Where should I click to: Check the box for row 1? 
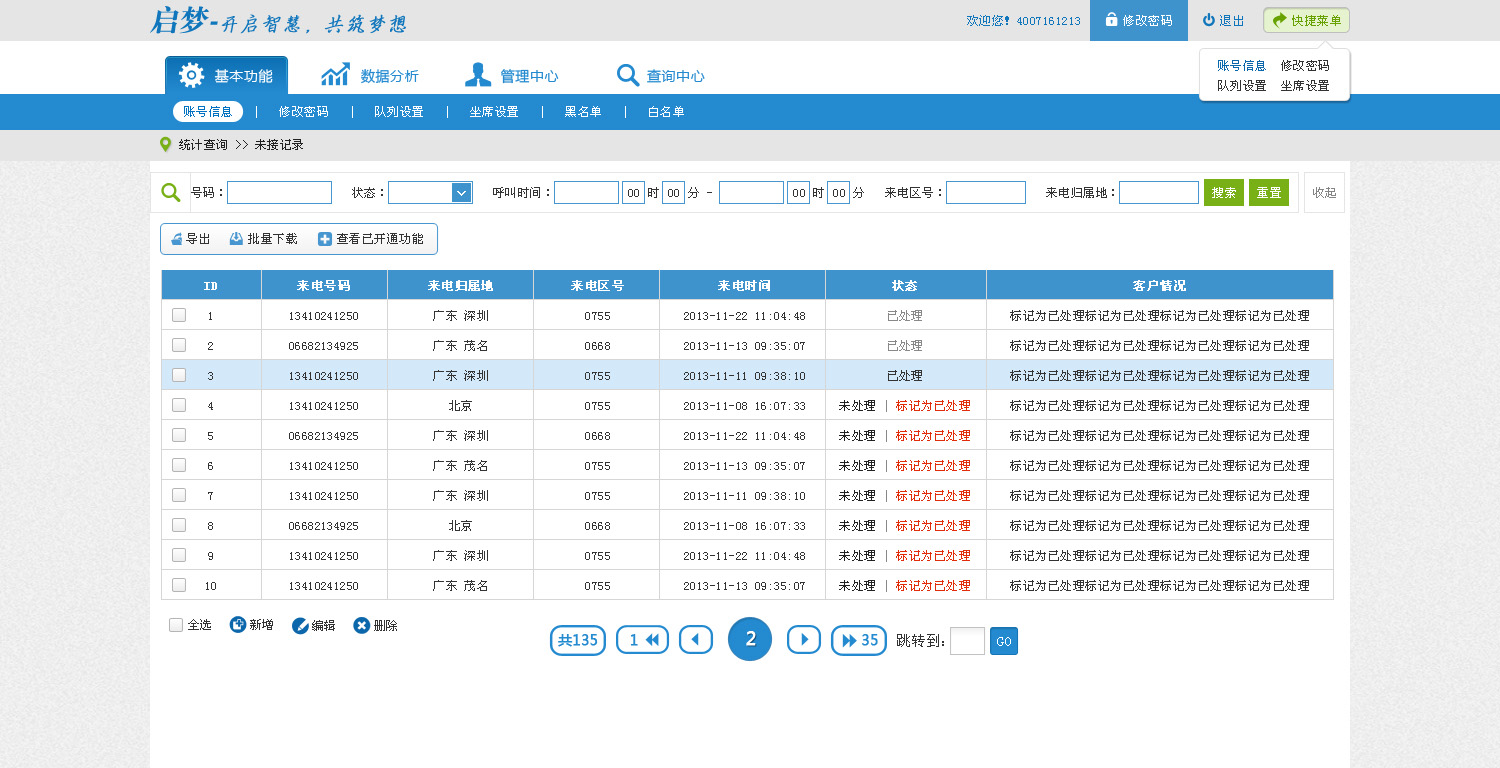(179, 314)
